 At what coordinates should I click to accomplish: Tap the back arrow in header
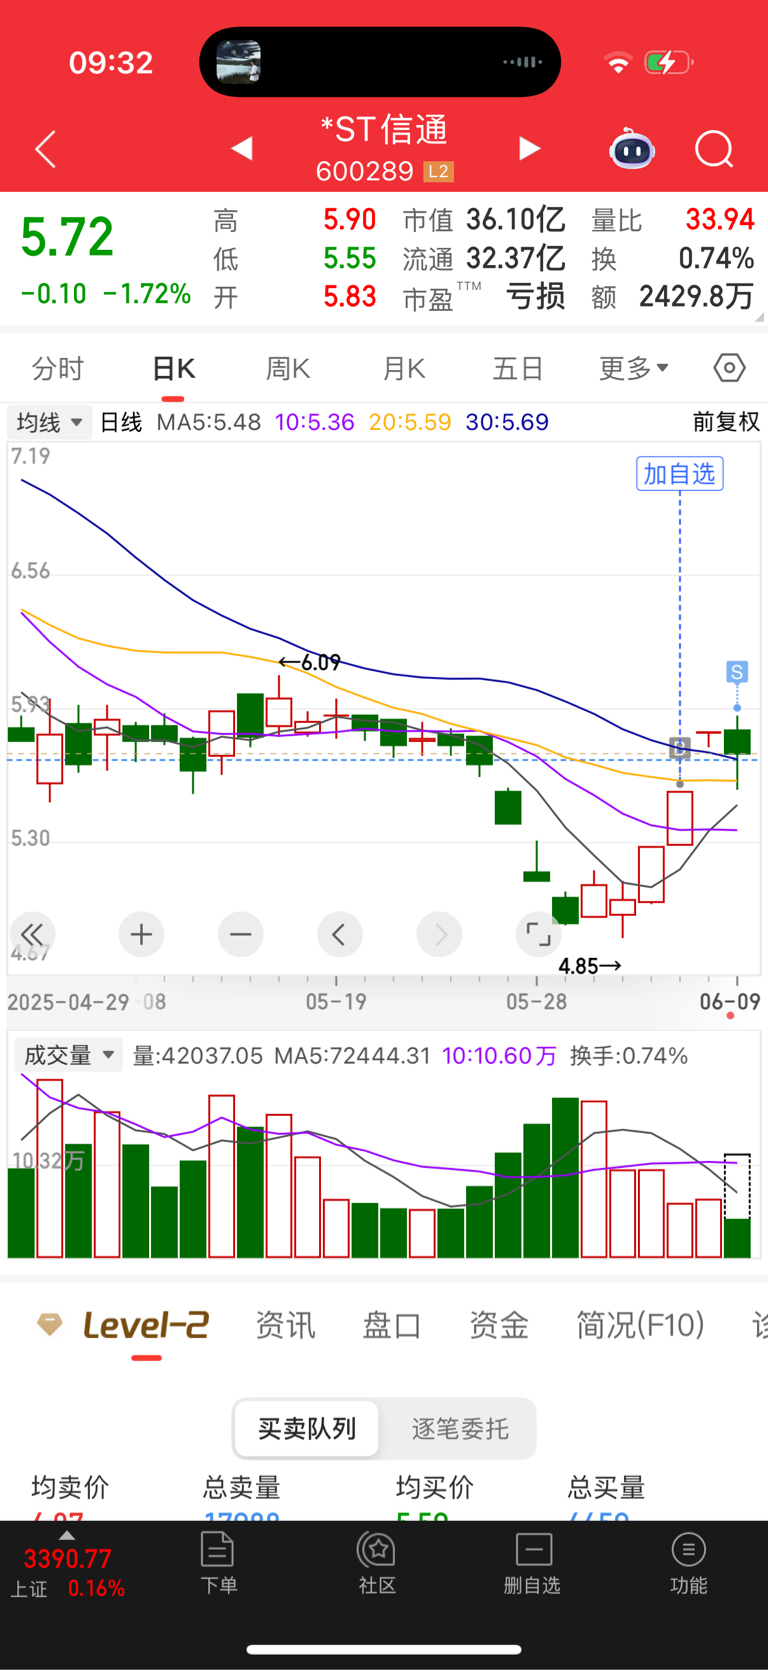tap(46, 150)
